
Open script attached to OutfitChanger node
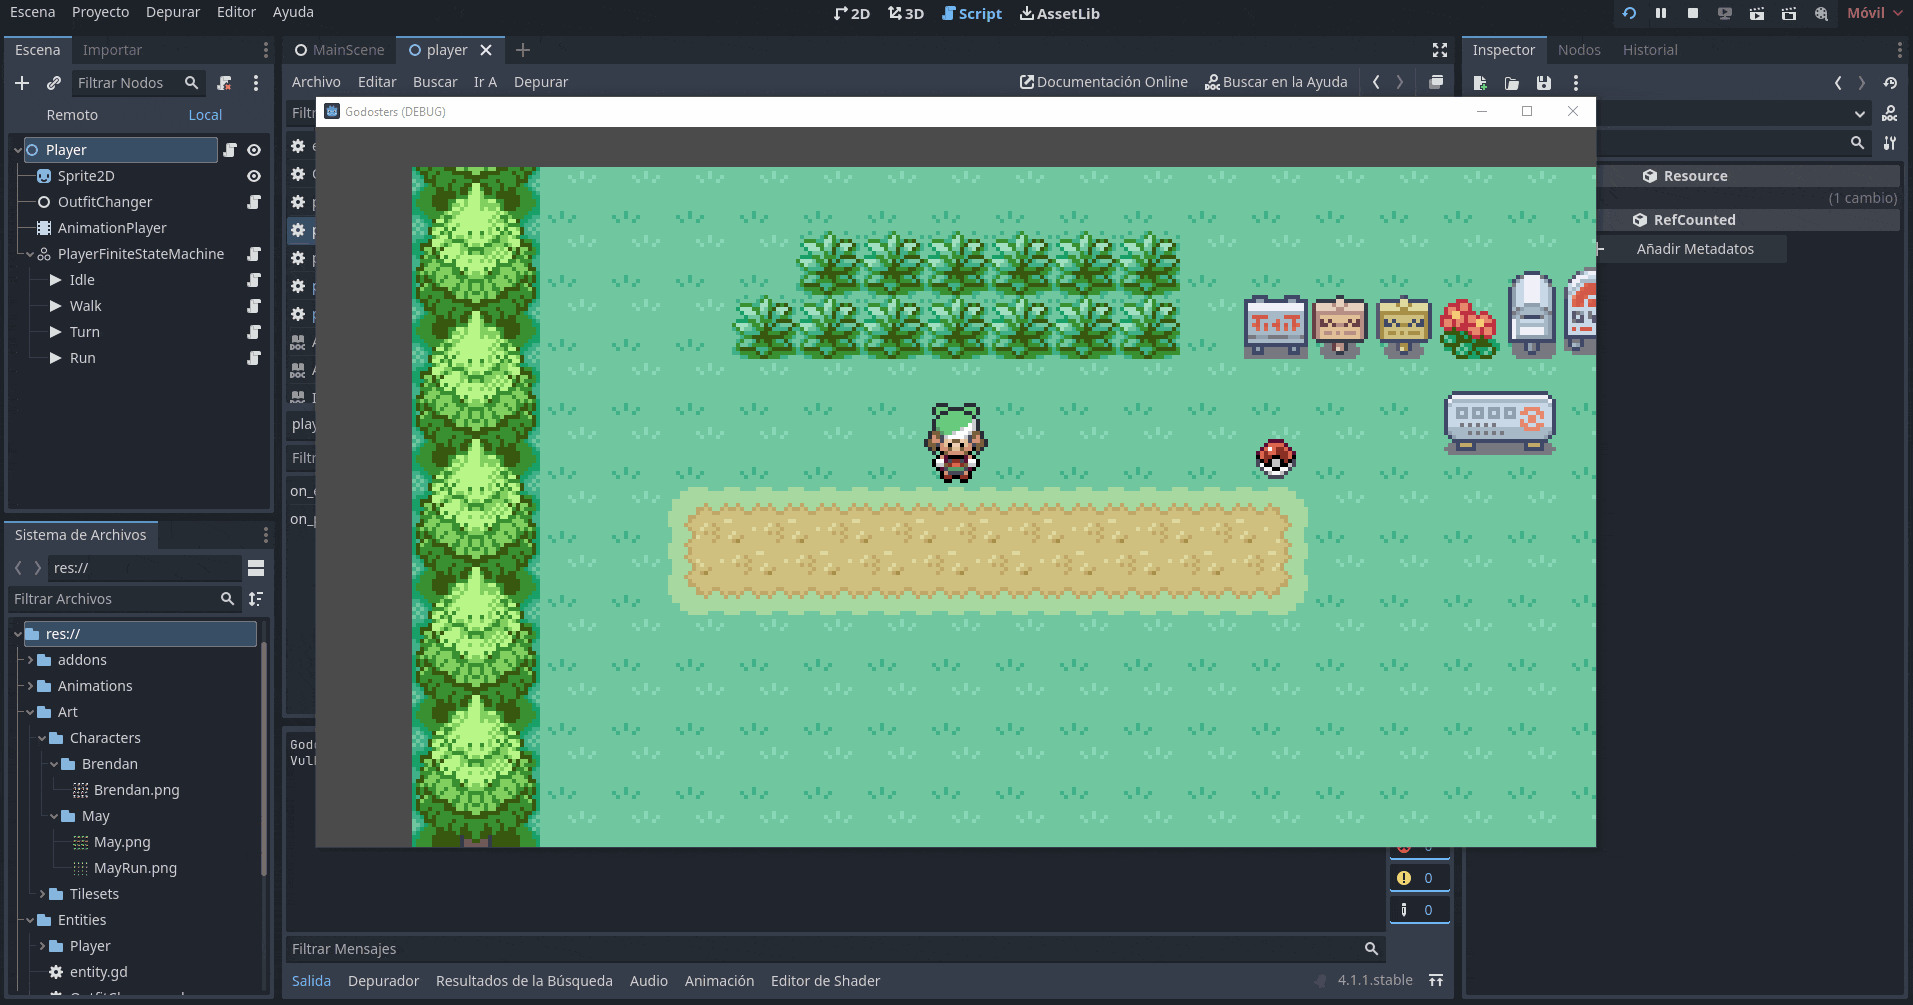pyautogui.click(x=254, y=202)
